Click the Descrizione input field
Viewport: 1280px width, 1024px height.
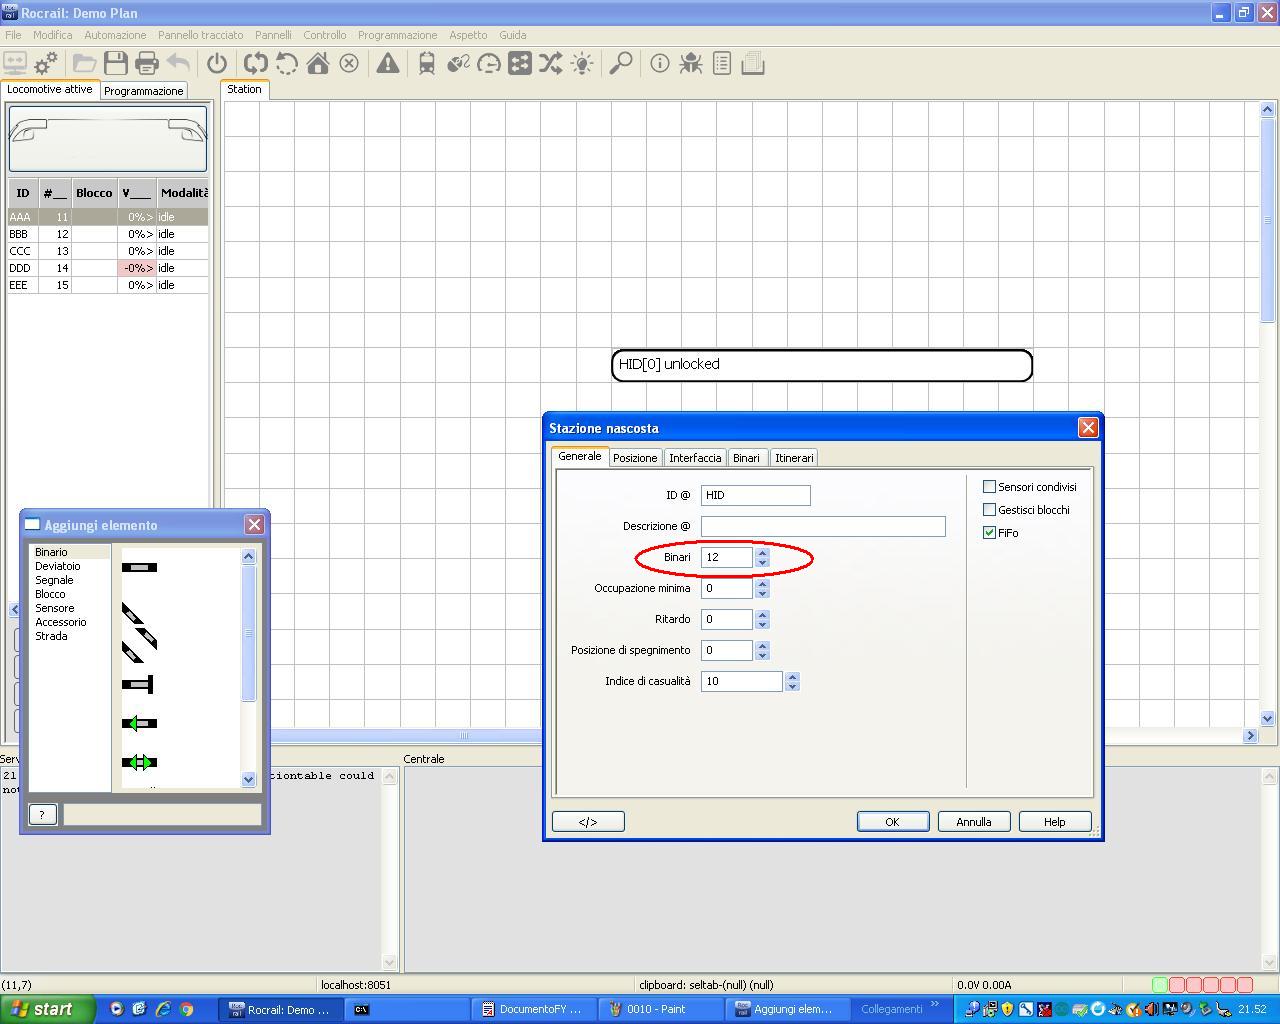tap(823, 526)
